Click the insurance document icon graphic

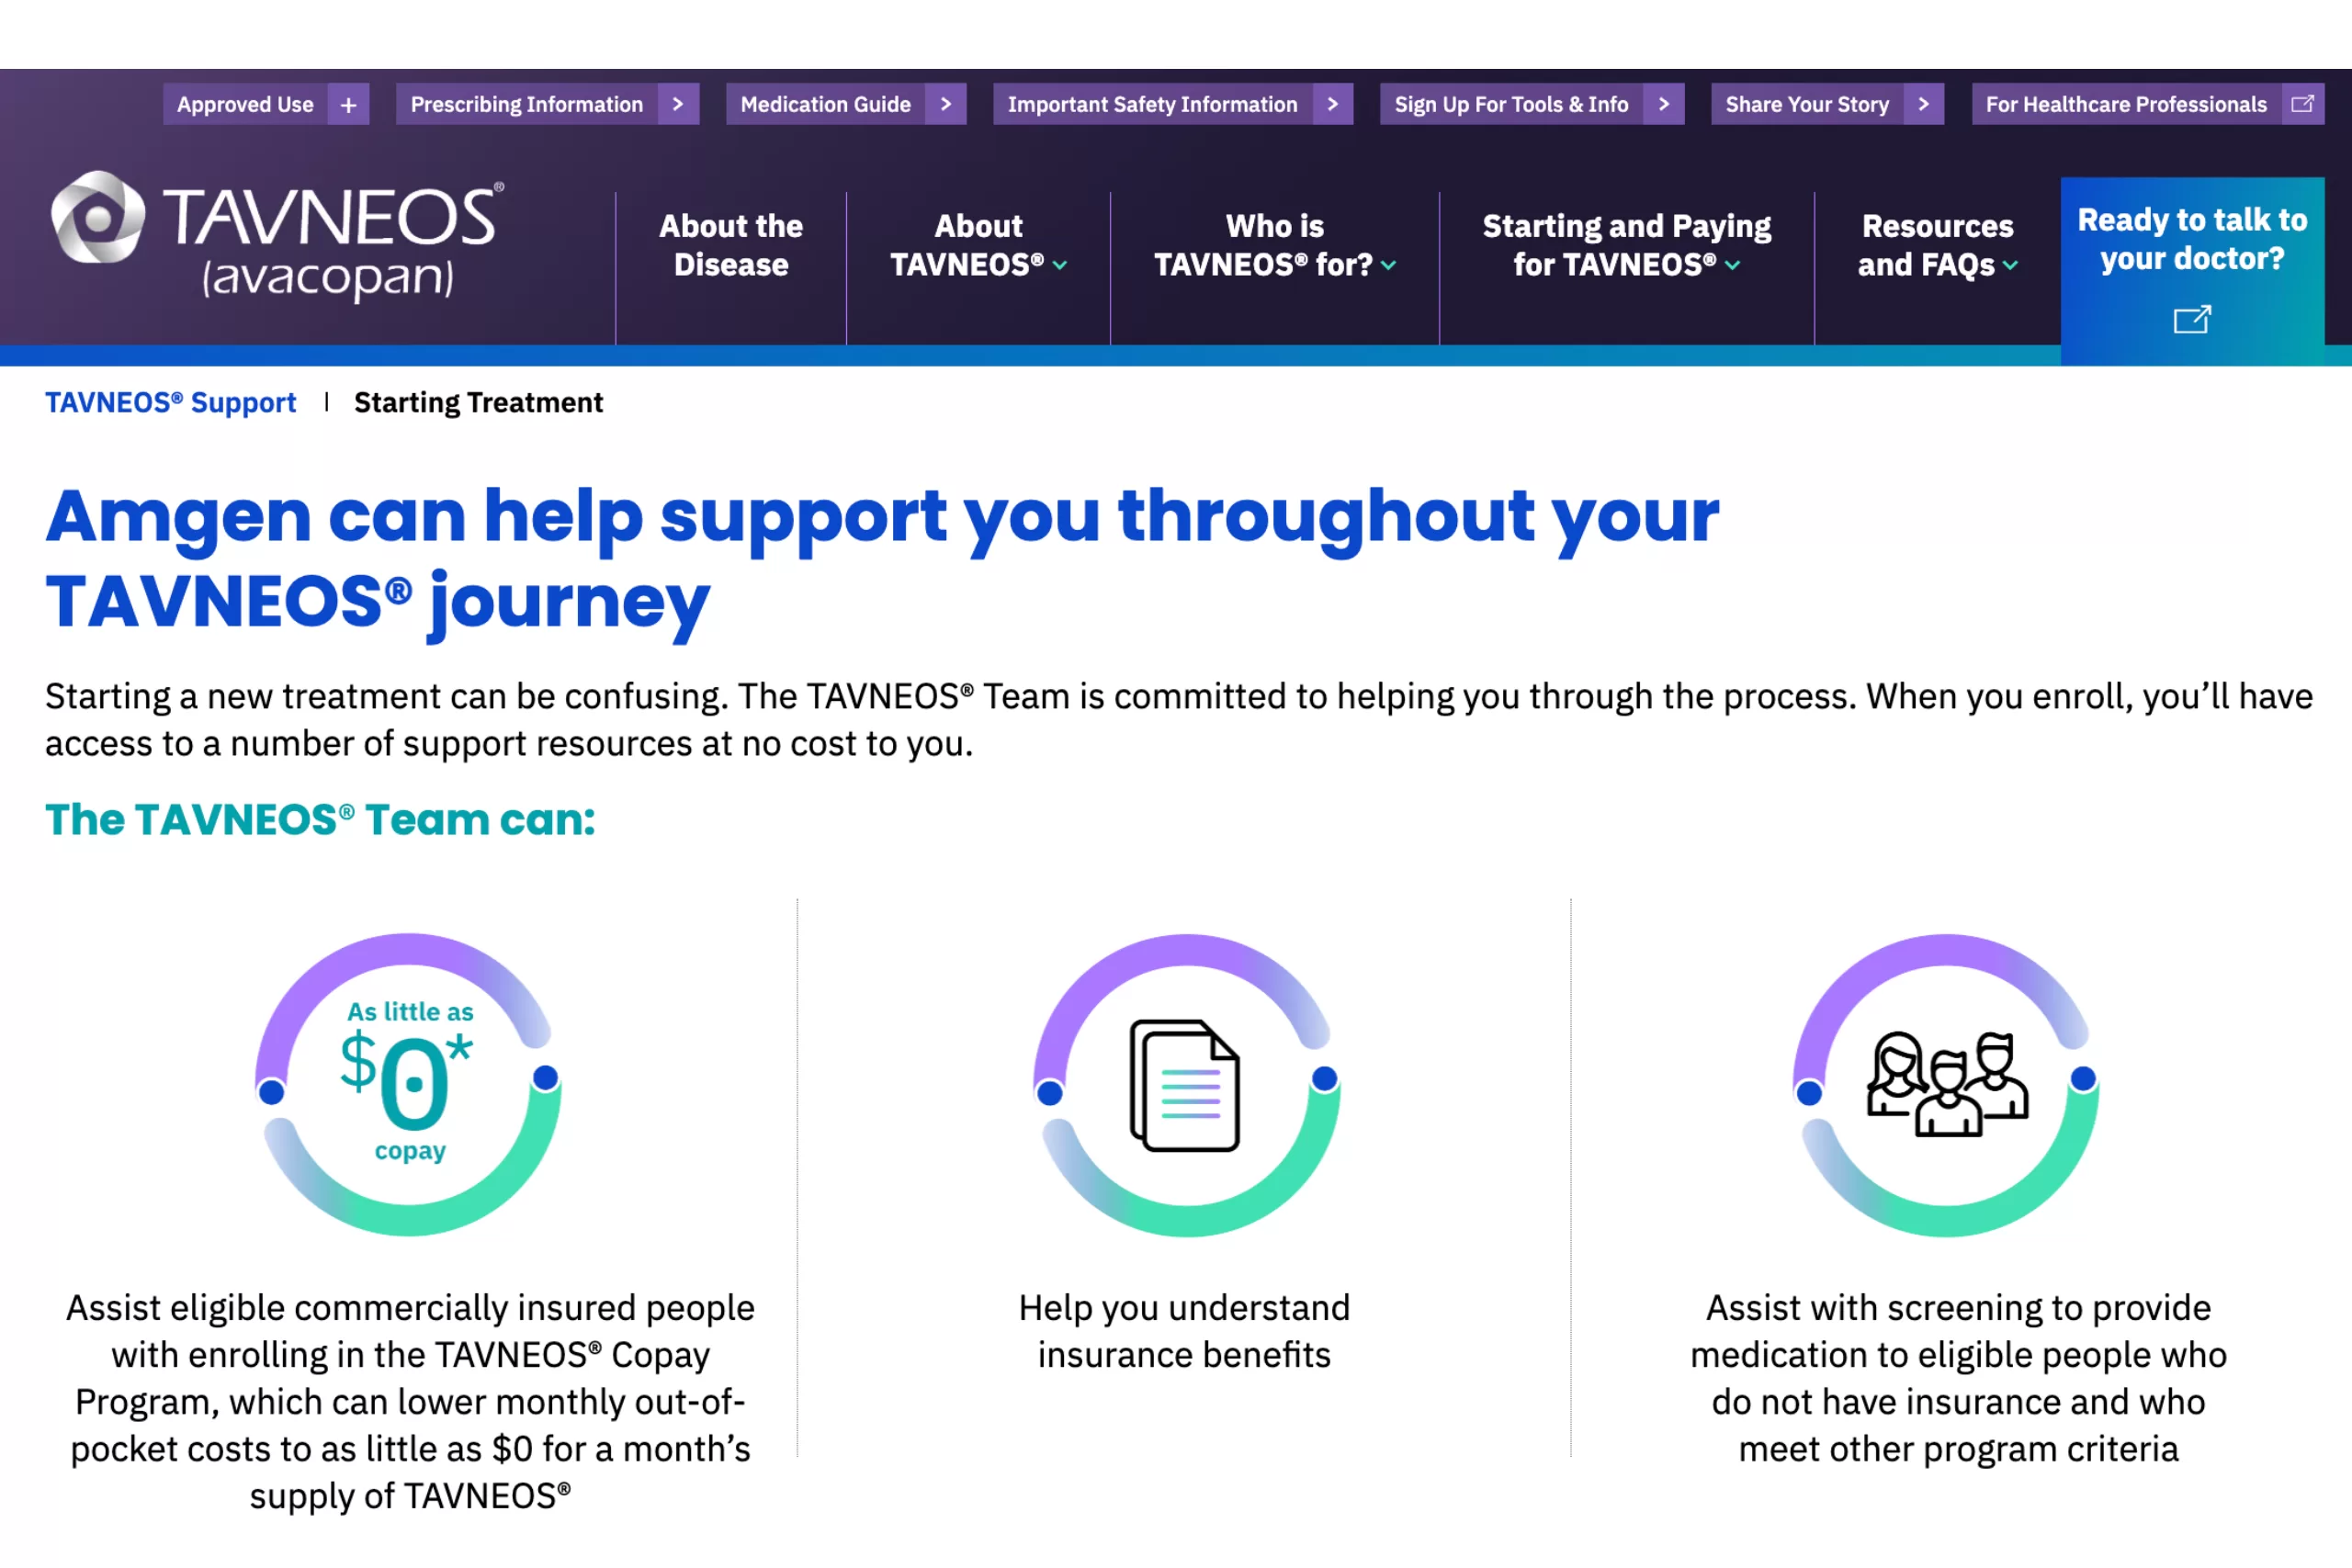tap(1186, 1084)
